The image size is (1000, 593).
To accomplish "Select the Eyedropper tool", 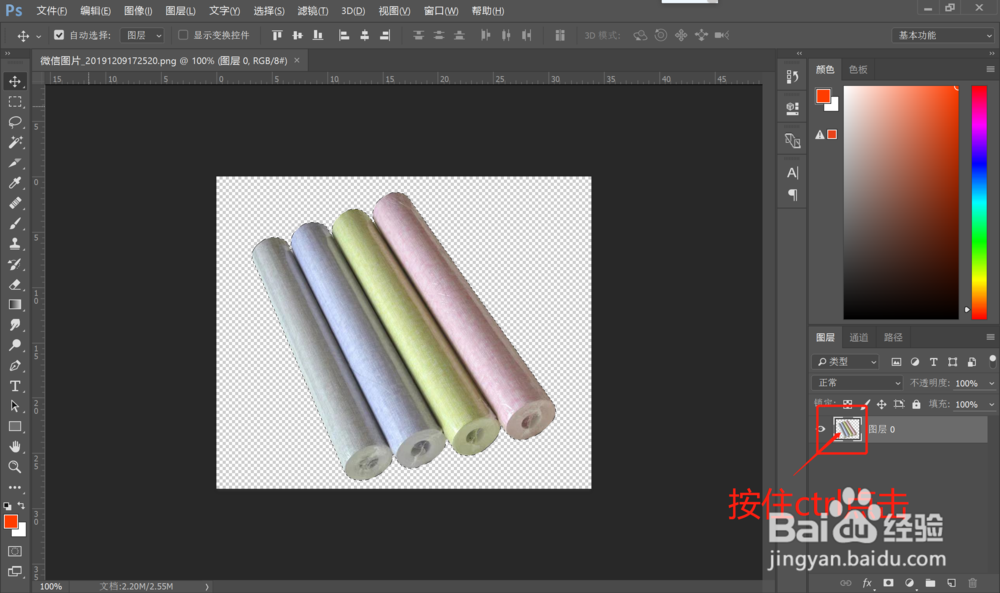I will [x=15, y=183].
